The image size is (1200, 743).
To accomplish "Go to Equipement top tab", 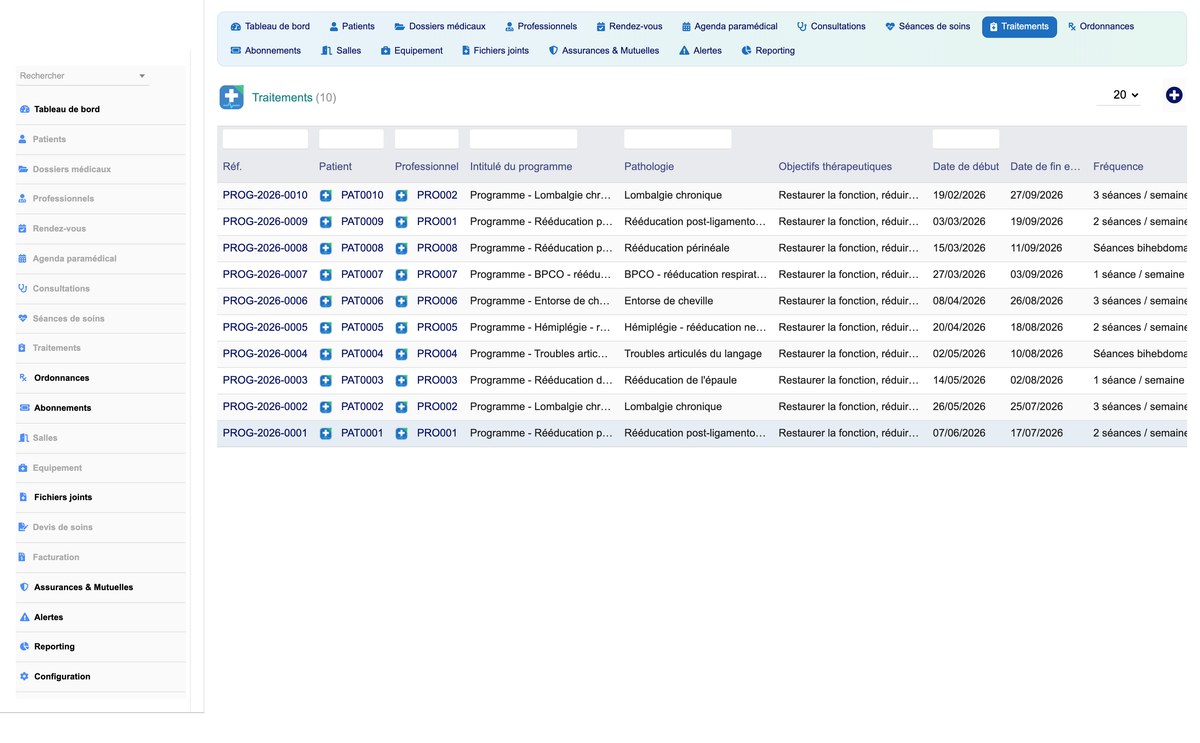I will [x=412, y=50].
